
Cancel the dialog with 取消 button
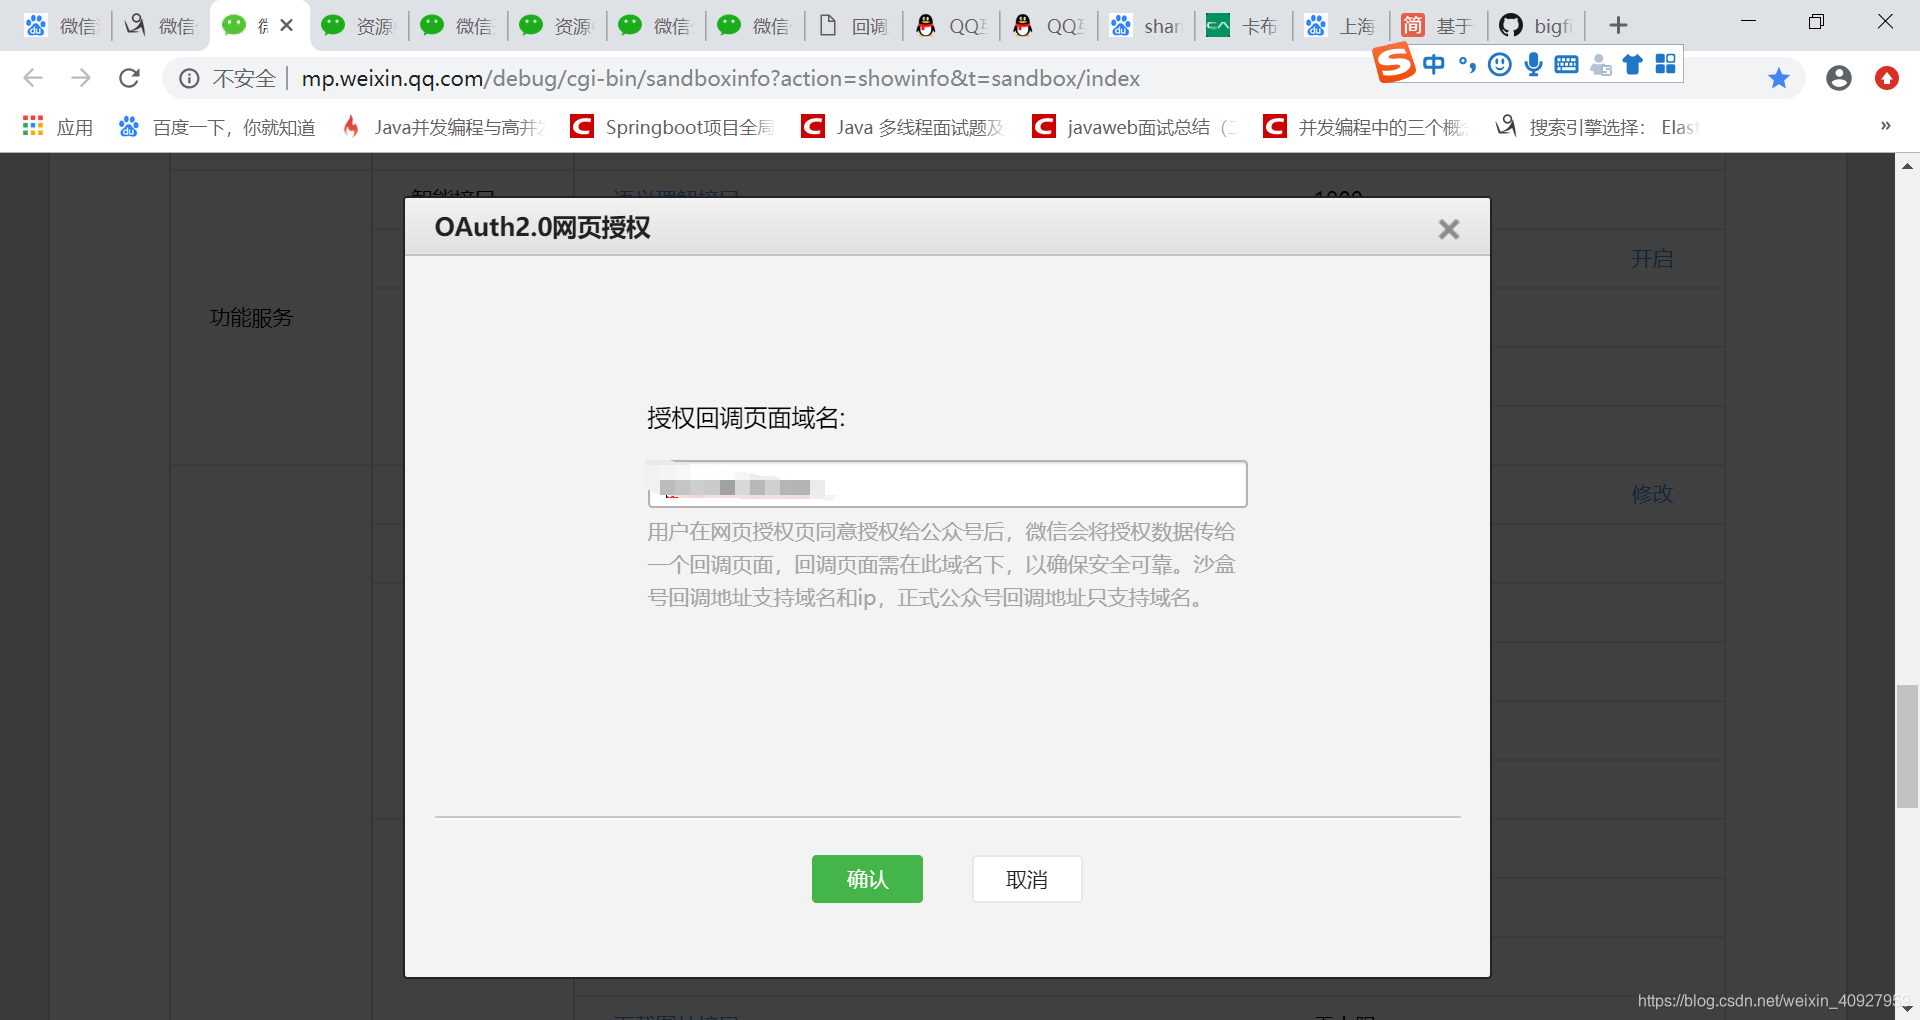[1027, 879]
